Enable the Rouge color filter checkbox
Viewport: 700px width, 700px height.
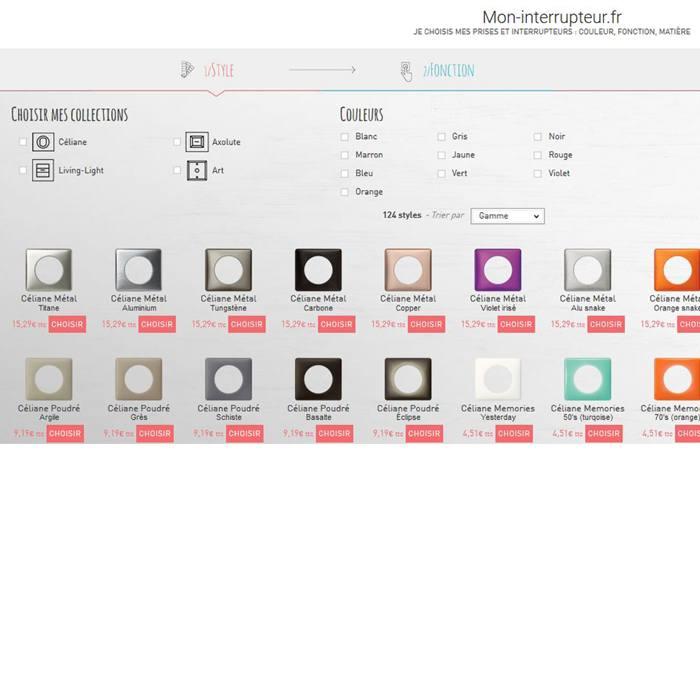[x=538, y=155]
